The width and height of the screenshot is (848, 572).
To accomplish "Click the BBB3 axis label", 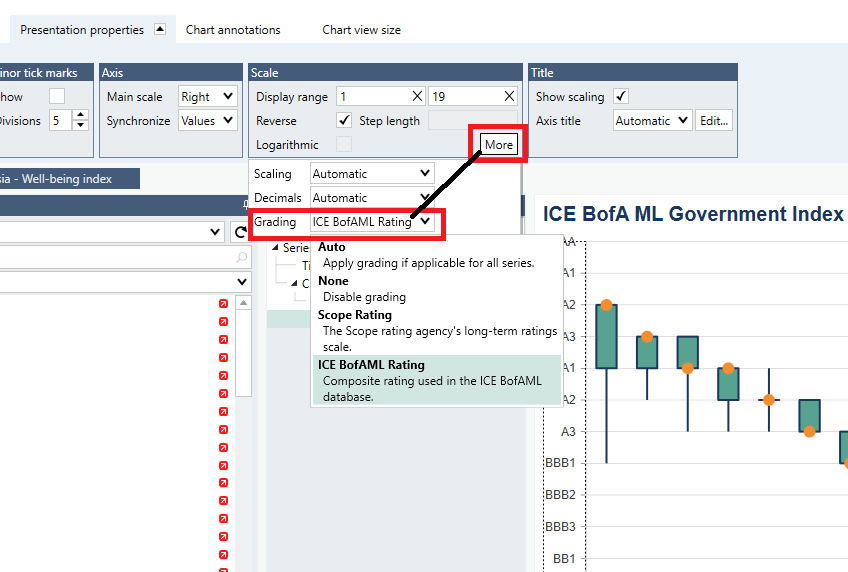I will click(x=560, y=527).
